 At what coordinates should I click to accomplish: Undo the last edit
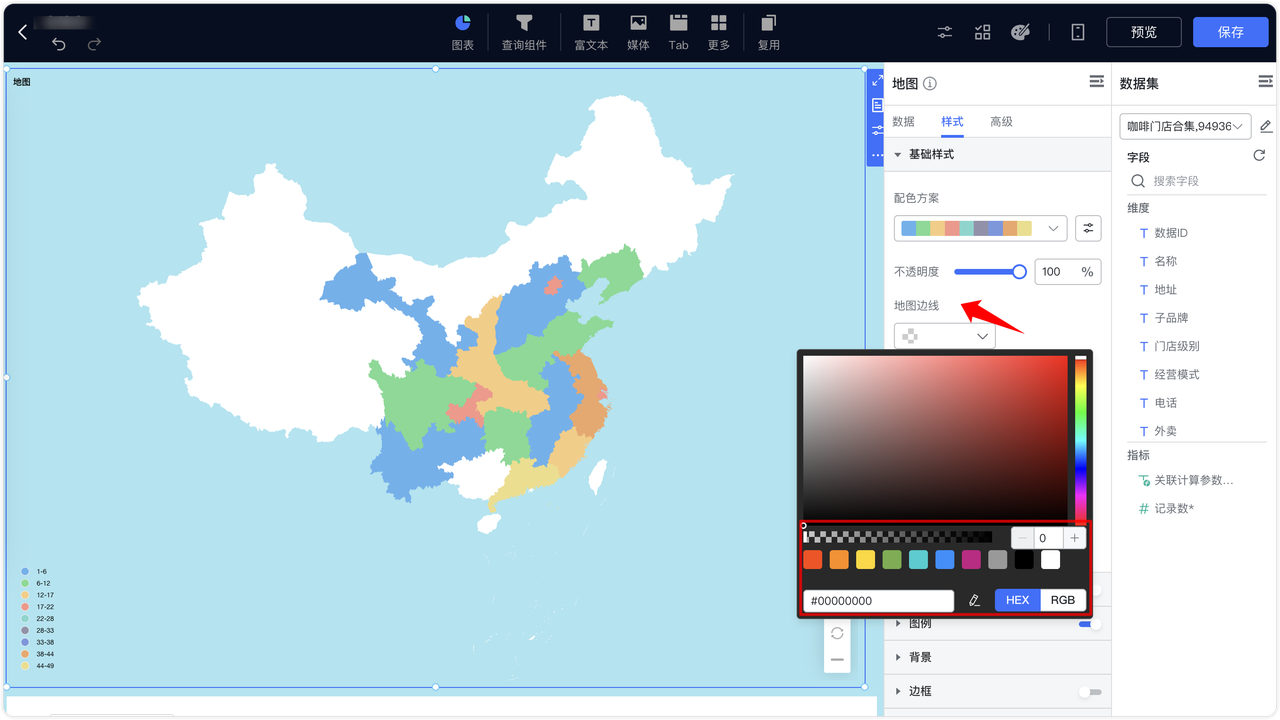click(x=59, y=44)
